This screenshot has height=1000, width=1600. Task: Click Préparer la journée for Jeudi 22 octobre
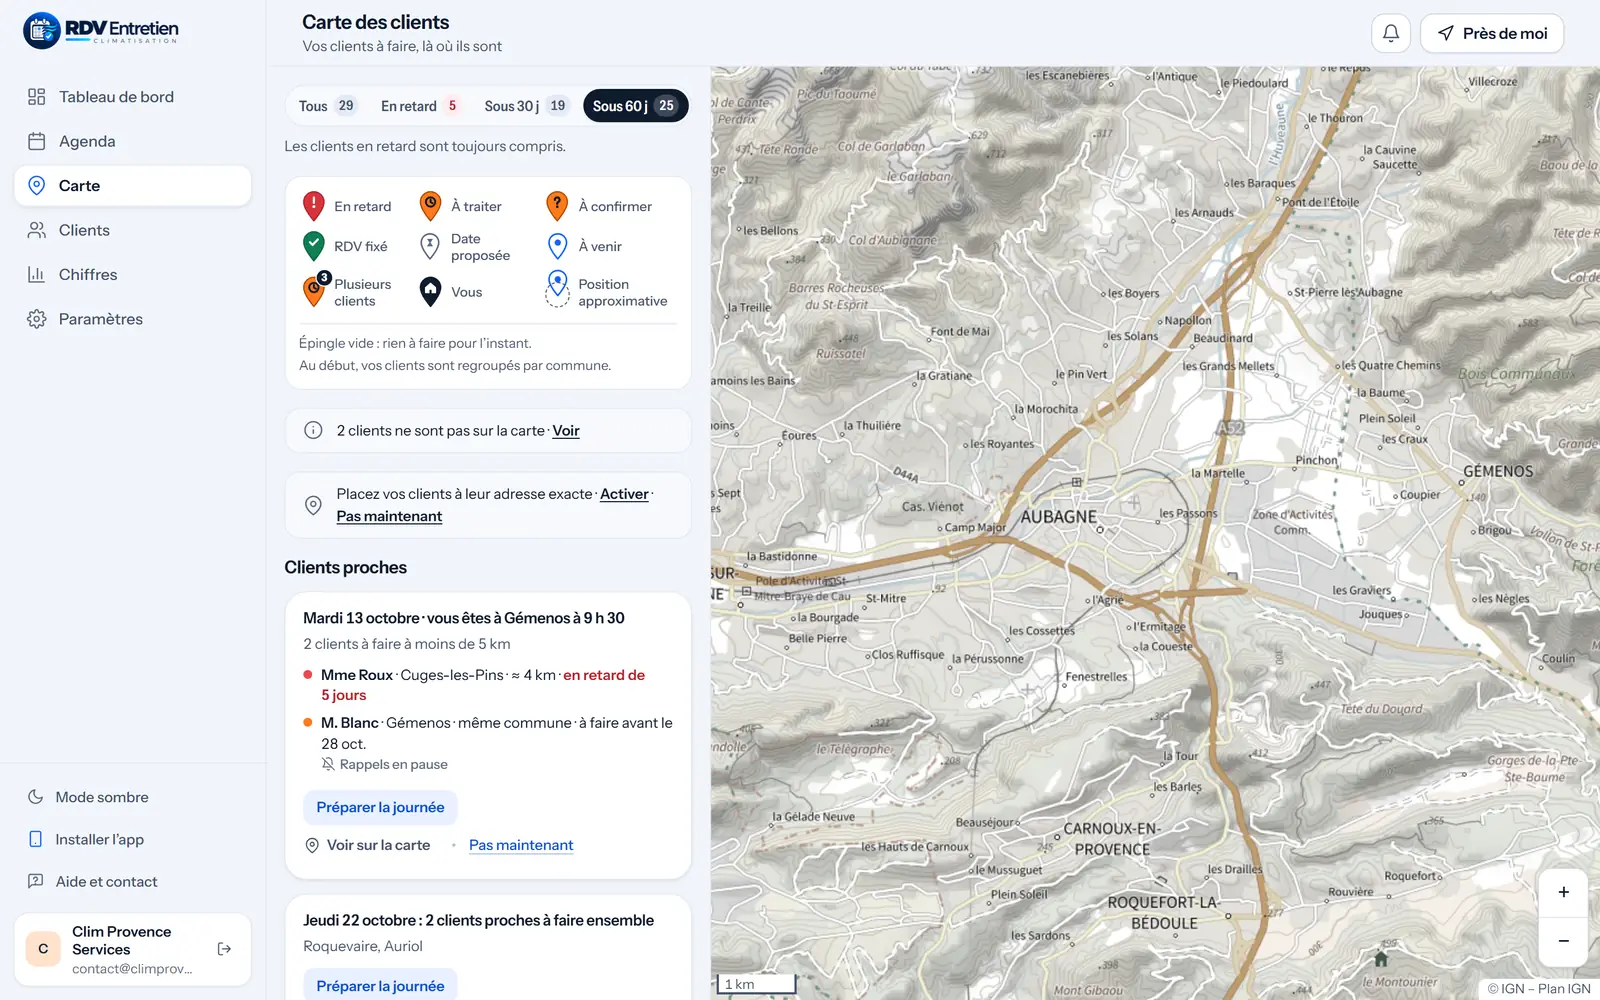[x=380, y=985]
